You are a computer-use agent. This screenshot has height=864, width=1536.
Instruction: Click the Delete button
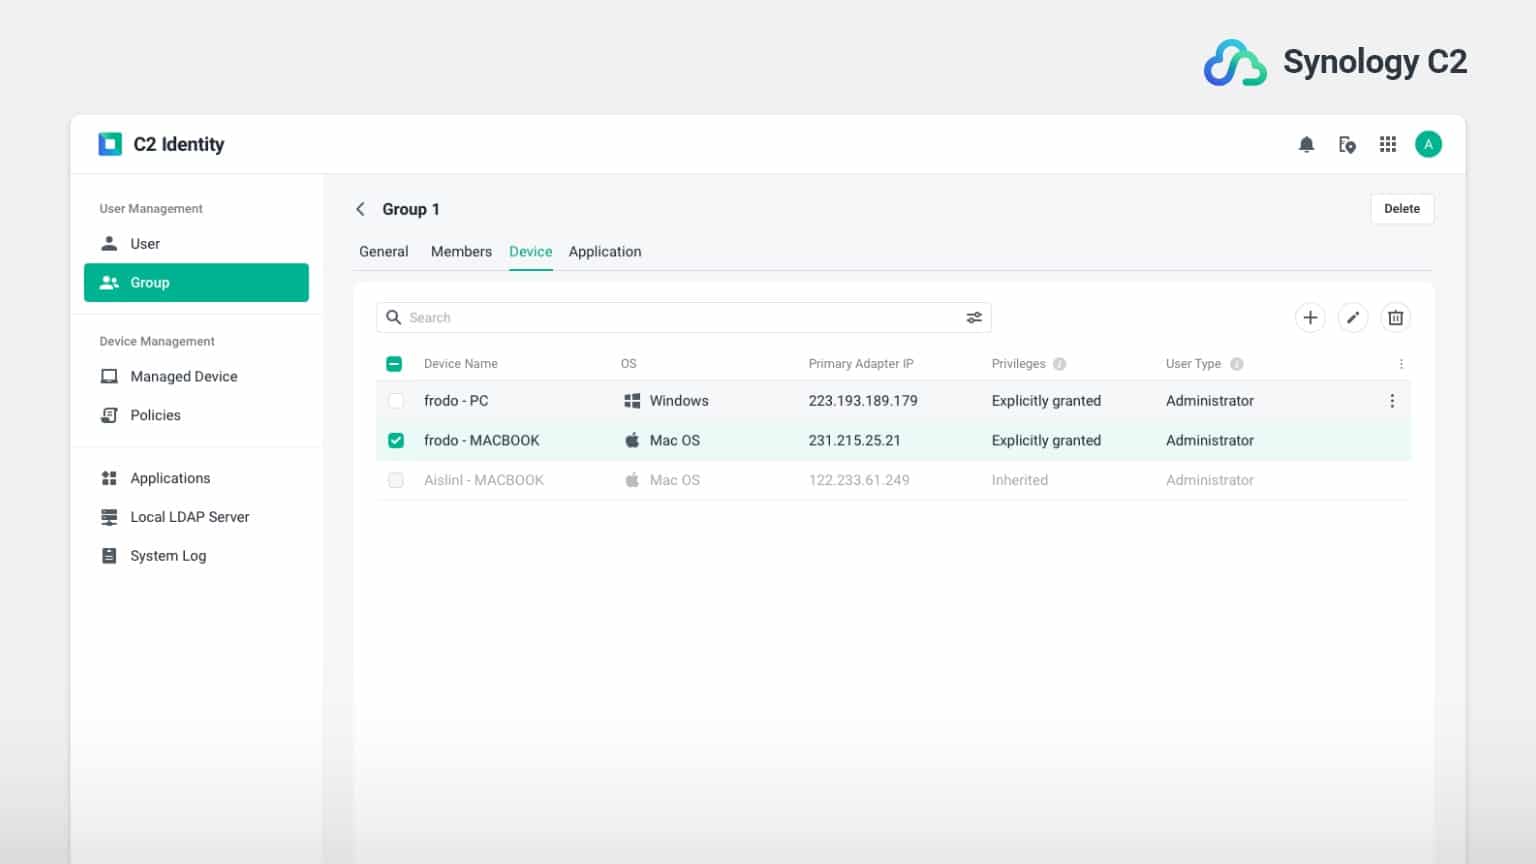(x=1401, y=209)
